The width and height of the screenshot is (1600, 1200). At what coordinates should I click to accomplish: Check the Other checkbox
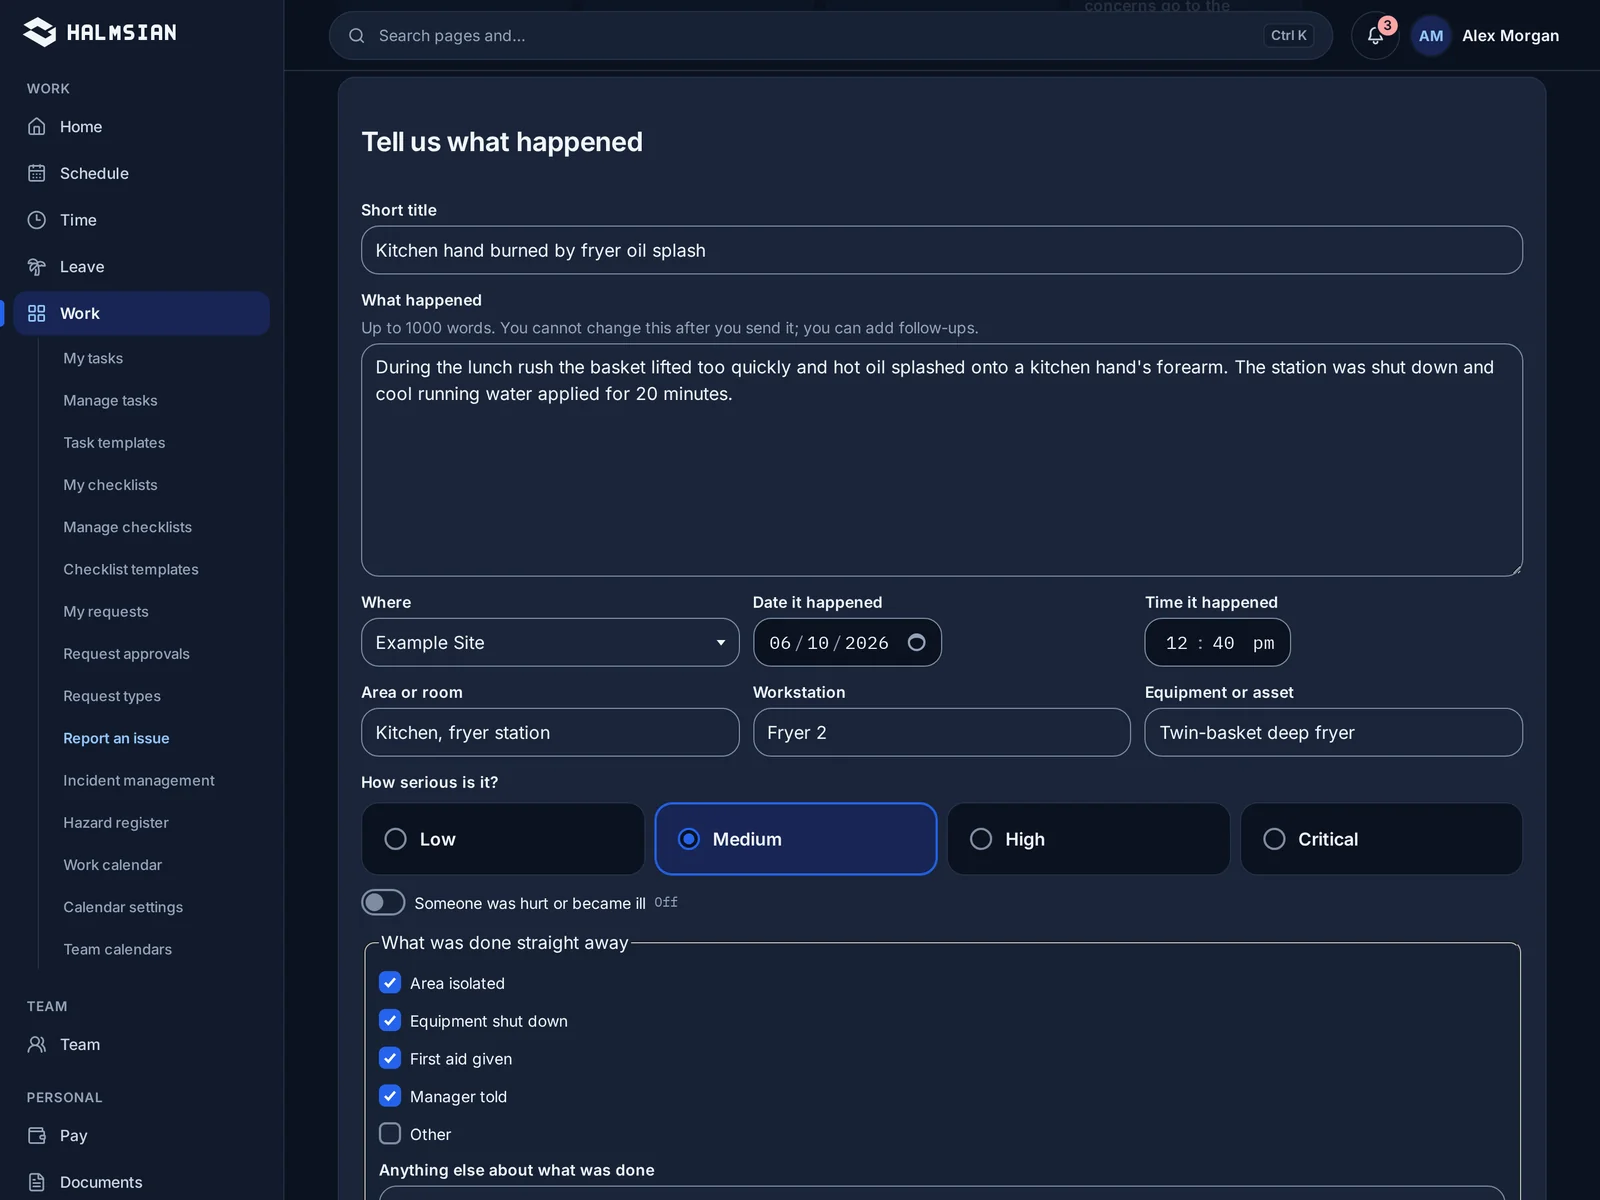click(x=390, y=1134)
